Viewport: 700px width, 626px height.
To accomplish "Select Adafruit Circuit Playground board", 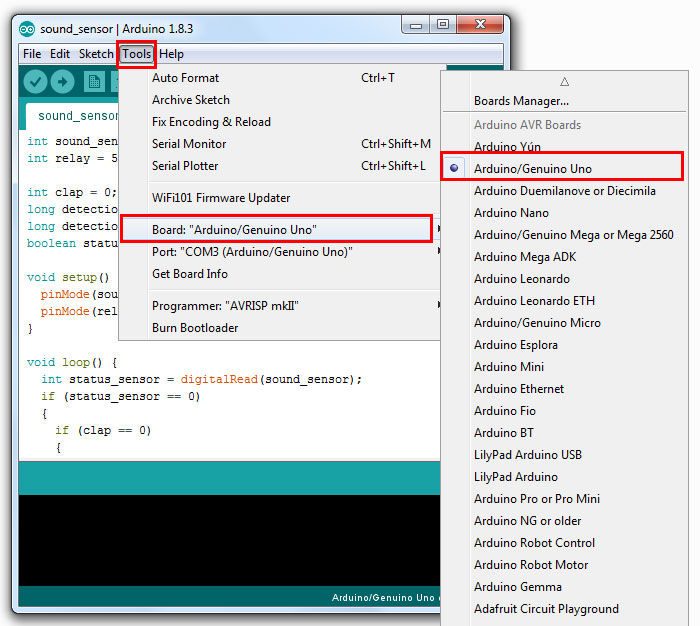I will 565,609.
